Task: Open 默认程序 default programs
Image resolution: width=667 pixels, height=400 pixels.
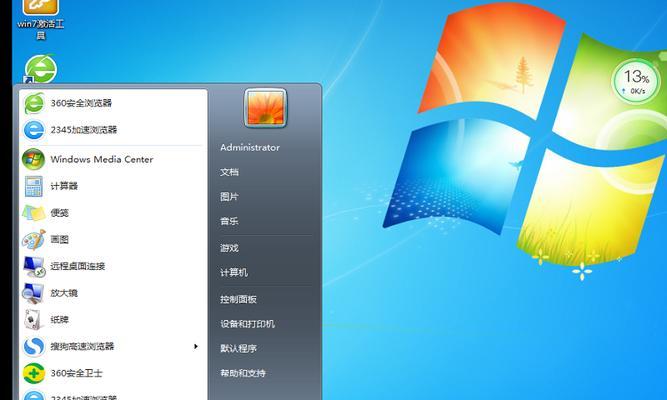Action: coord(238,349)
